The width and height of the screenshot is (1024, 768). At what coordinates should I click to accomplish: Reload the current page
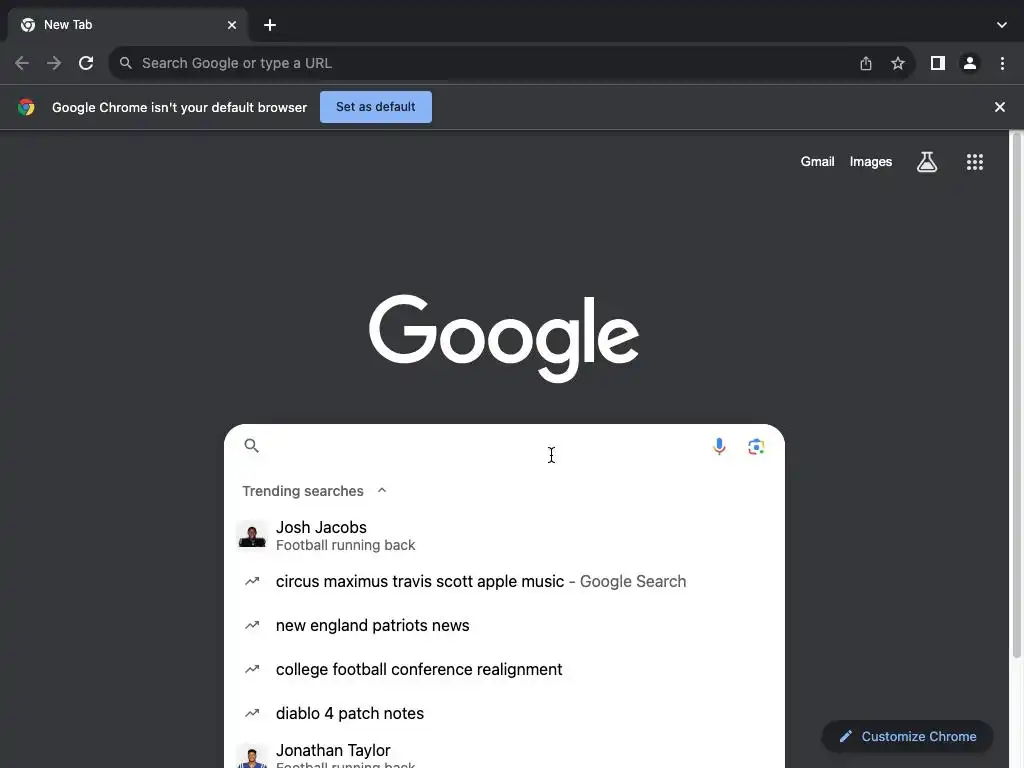point(86,63)
